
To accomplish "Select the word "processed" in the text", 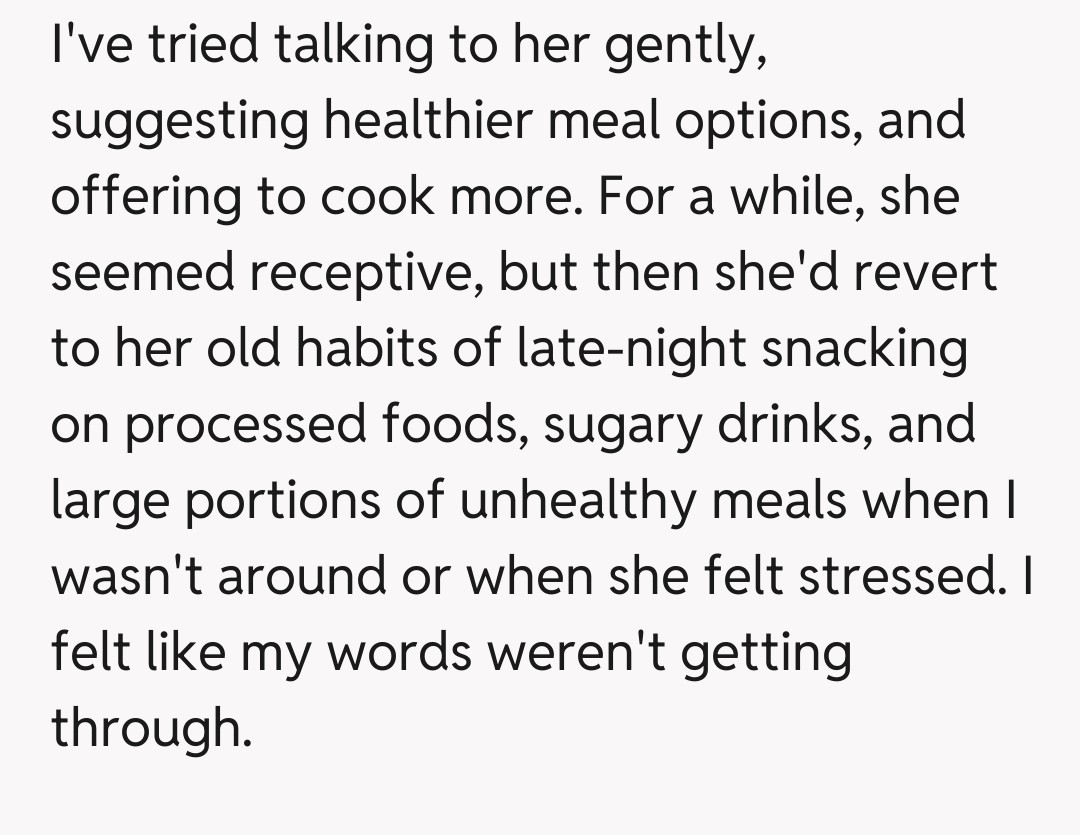I will 246,425.
